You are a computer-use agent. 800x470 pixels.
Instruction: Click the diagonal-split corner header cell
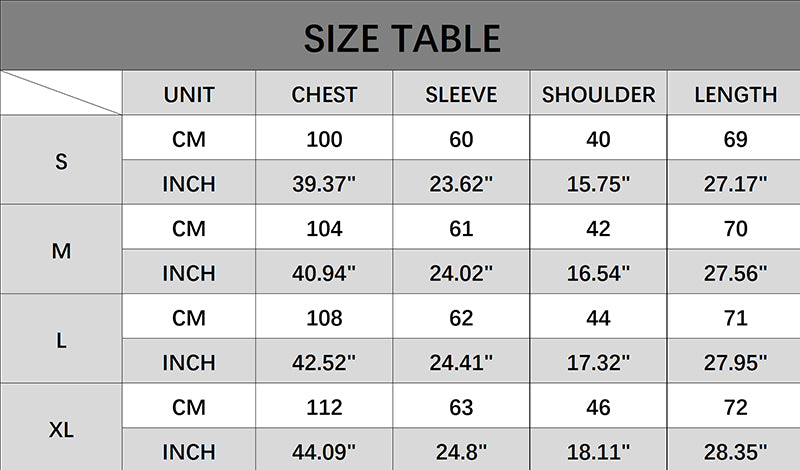[x=61, y=93]
